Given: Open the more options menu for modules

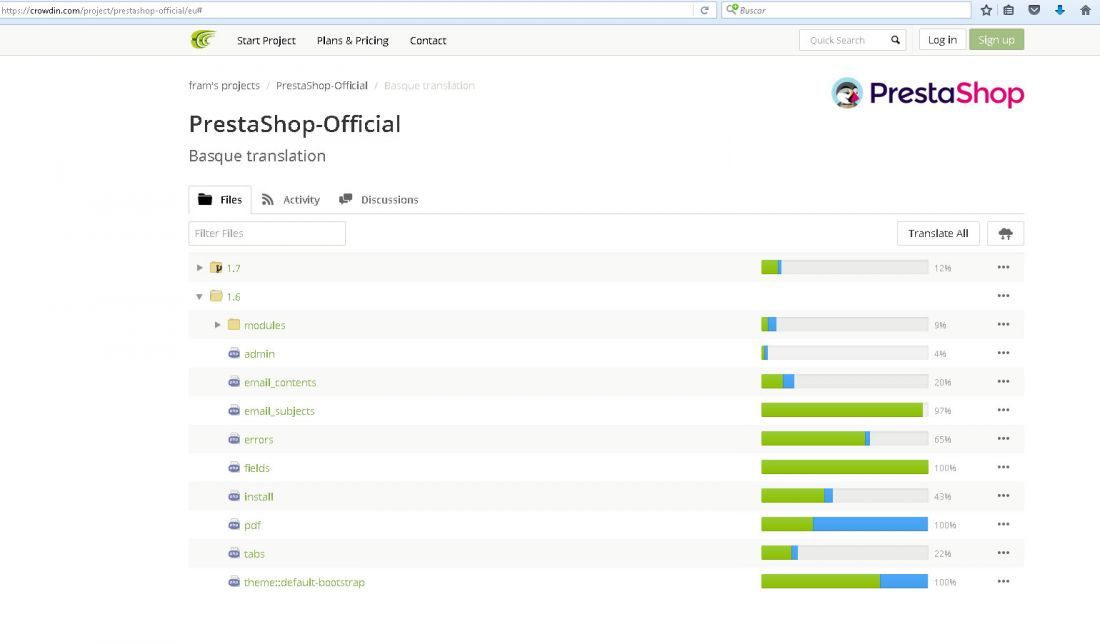Looking at the screenshot, I should coord(1003,325).
